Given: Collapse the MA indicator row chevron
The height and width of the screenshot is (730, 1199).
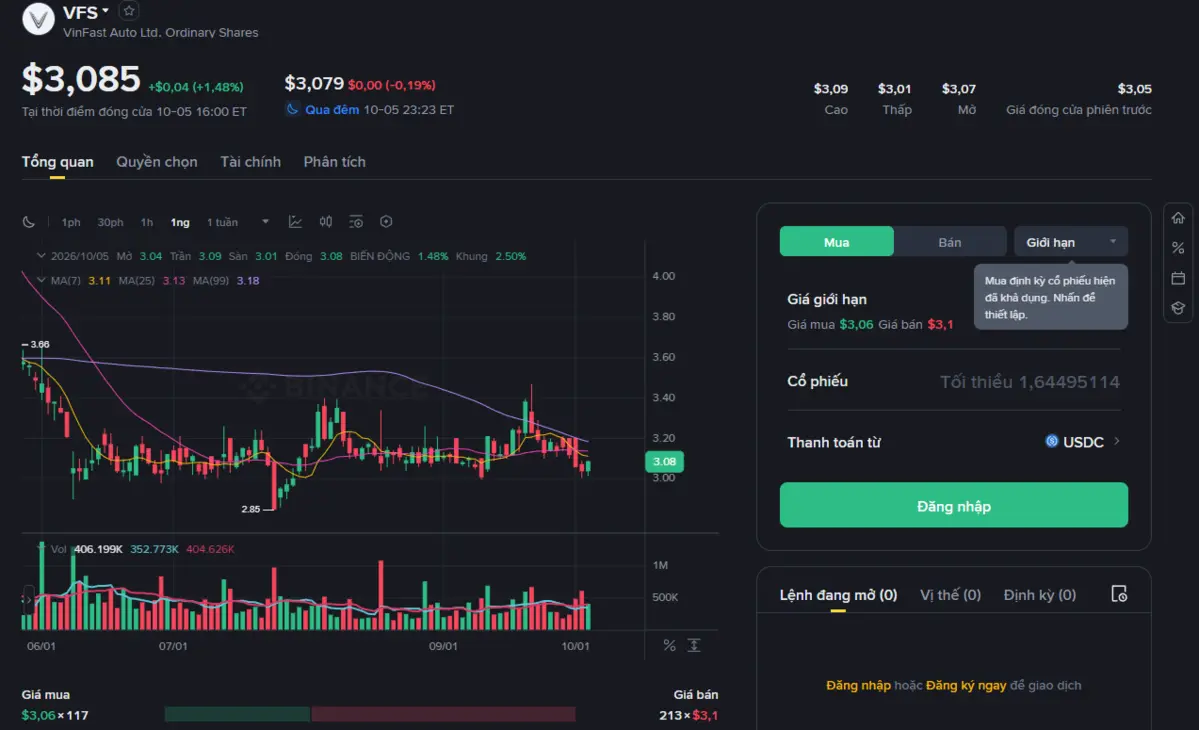Looking at the screenshot, I should pyautogui.click(x=41, y=281).
